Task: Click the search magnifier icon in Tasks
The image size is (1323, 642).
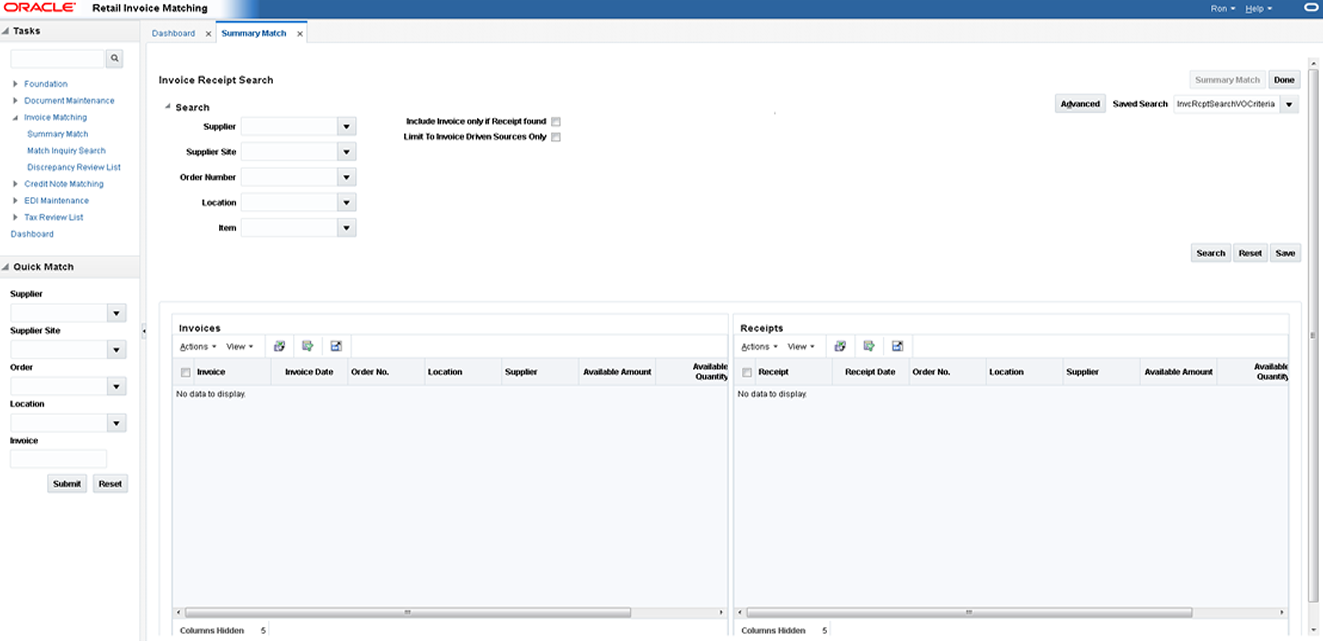Action: [114, 59]
